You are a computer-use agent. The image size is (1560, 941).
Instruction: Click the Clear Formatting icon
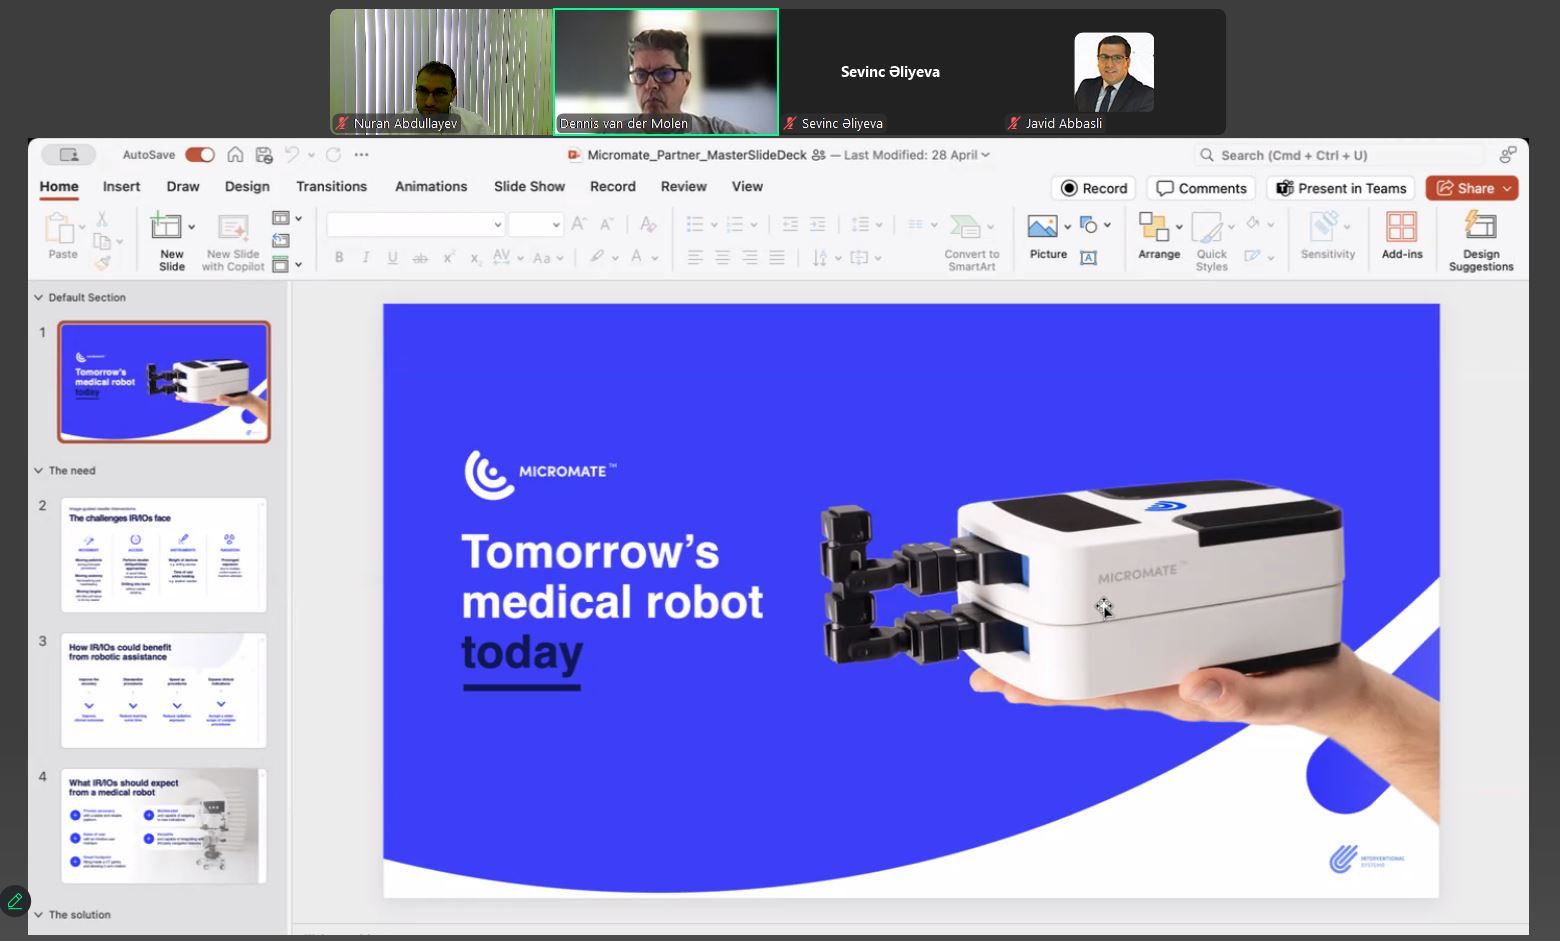click(648, 225)
